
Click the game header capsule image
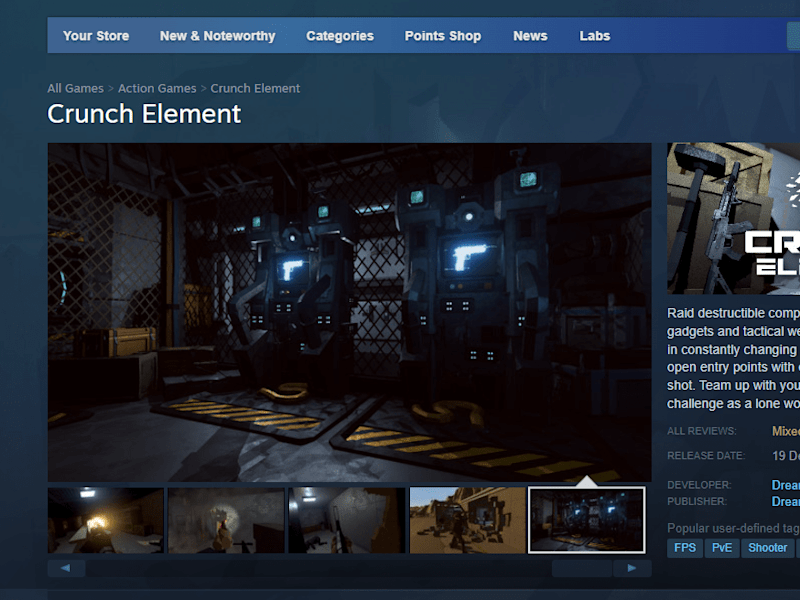[733, 218]
